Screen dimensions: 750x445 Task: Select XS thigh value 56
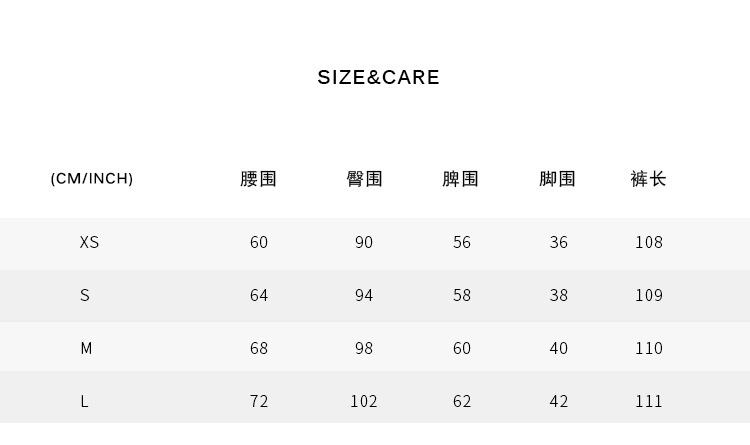[x=461, y=242]
